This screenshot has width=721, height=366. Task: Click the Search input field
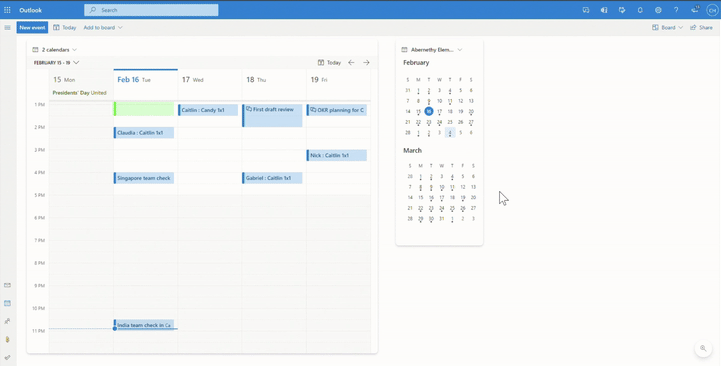coord(151,10)
